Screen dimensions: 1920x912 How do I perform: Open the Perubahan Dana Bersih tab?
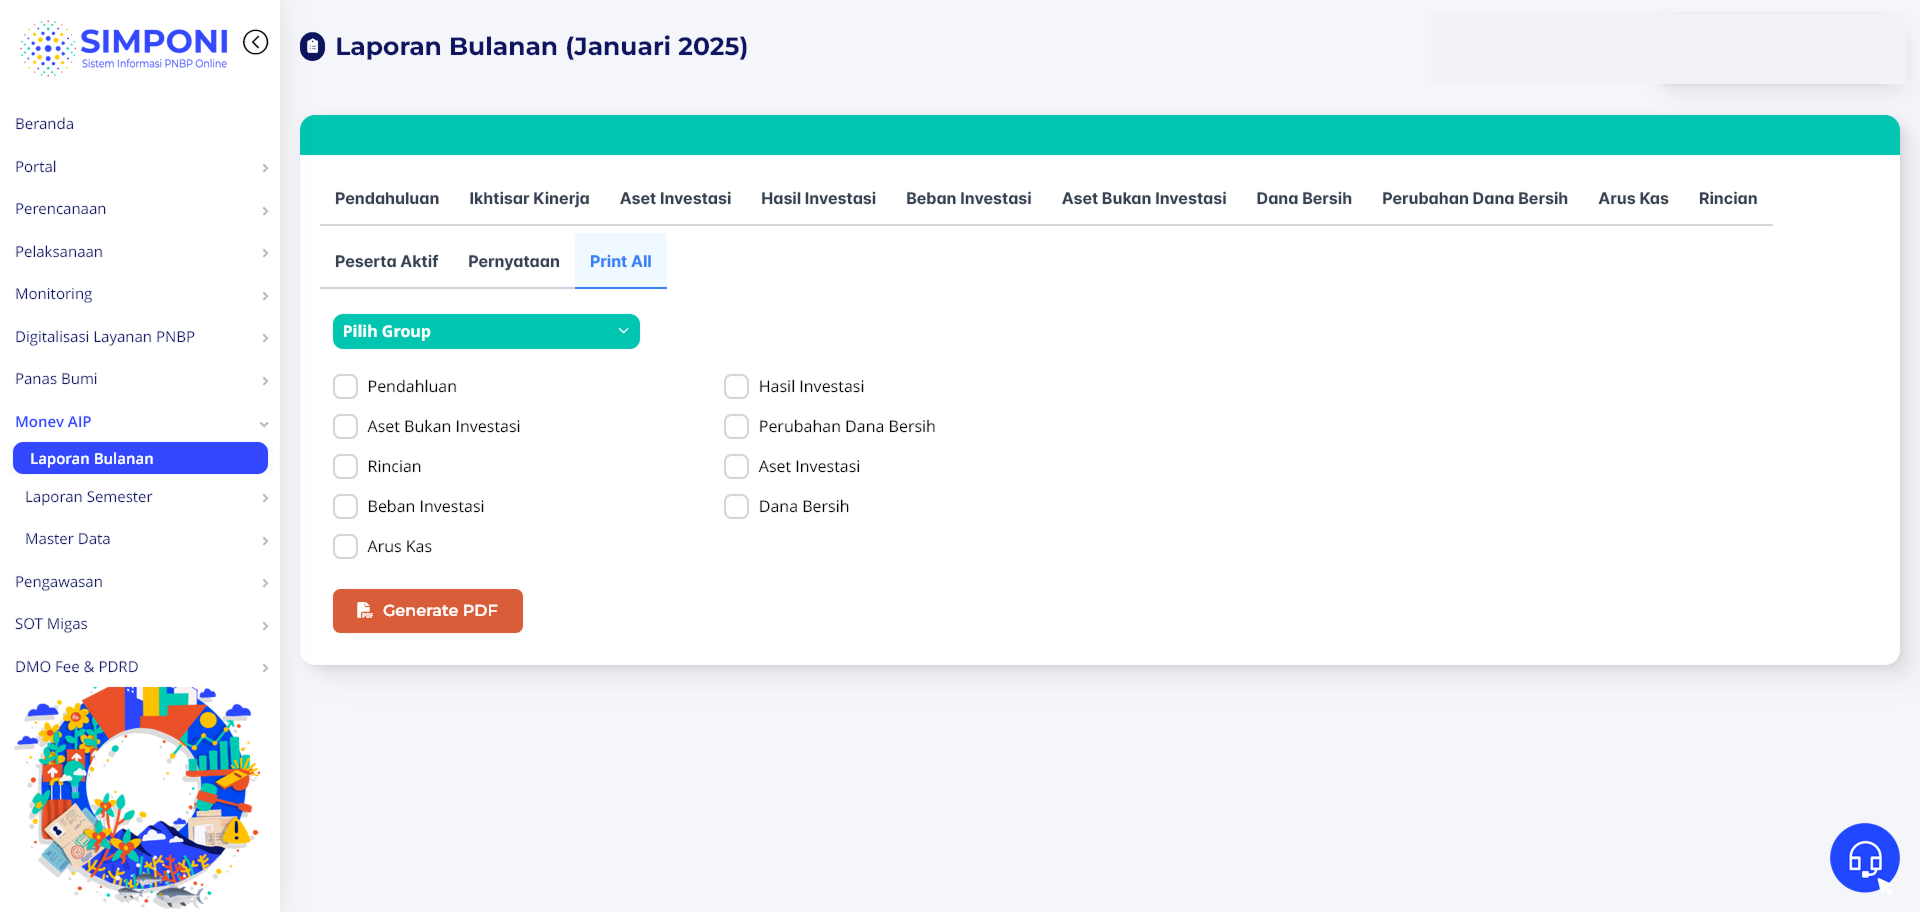point(1475,199)
